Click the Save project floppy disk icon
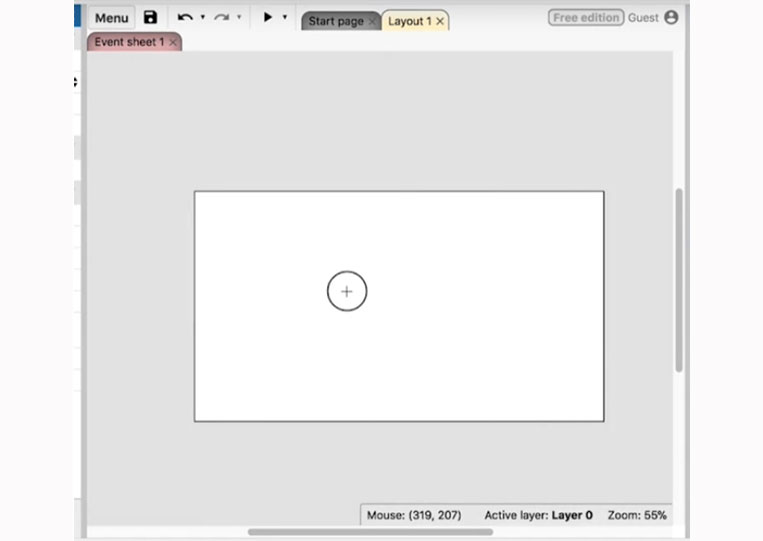763x541 pixels. click(150, 17)
